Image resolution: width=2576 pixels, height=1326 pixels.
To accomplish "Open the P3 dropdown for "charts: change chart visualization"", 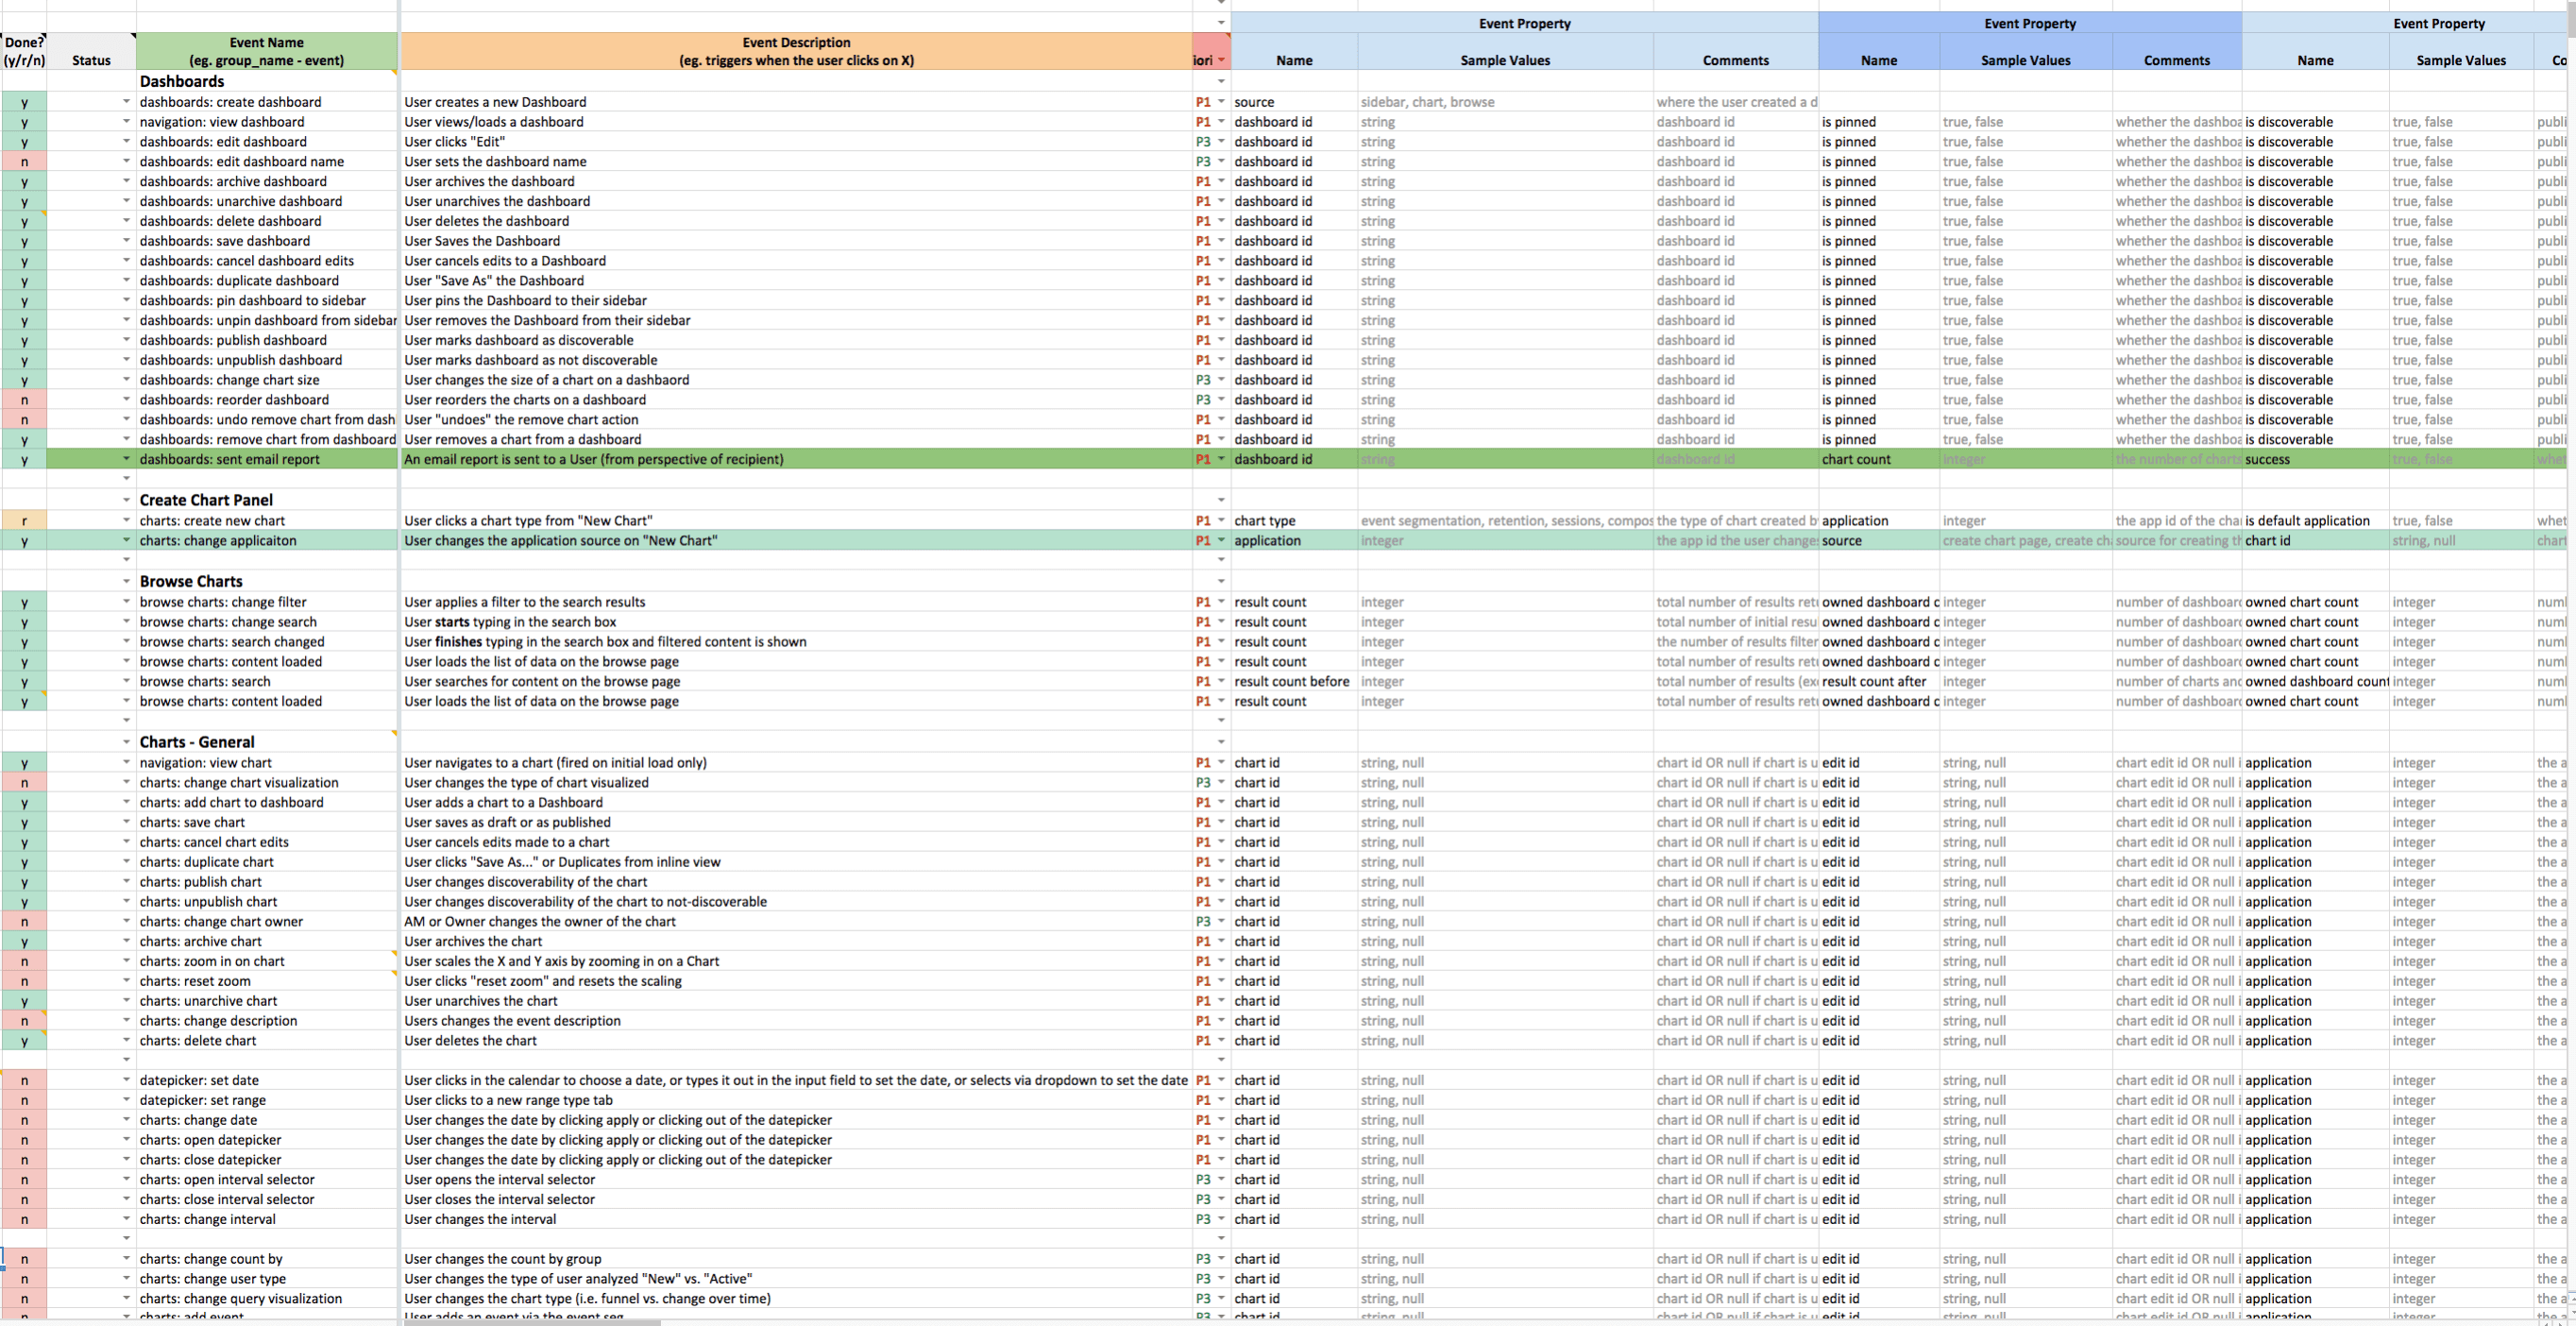I will [x=1219, y=782].
